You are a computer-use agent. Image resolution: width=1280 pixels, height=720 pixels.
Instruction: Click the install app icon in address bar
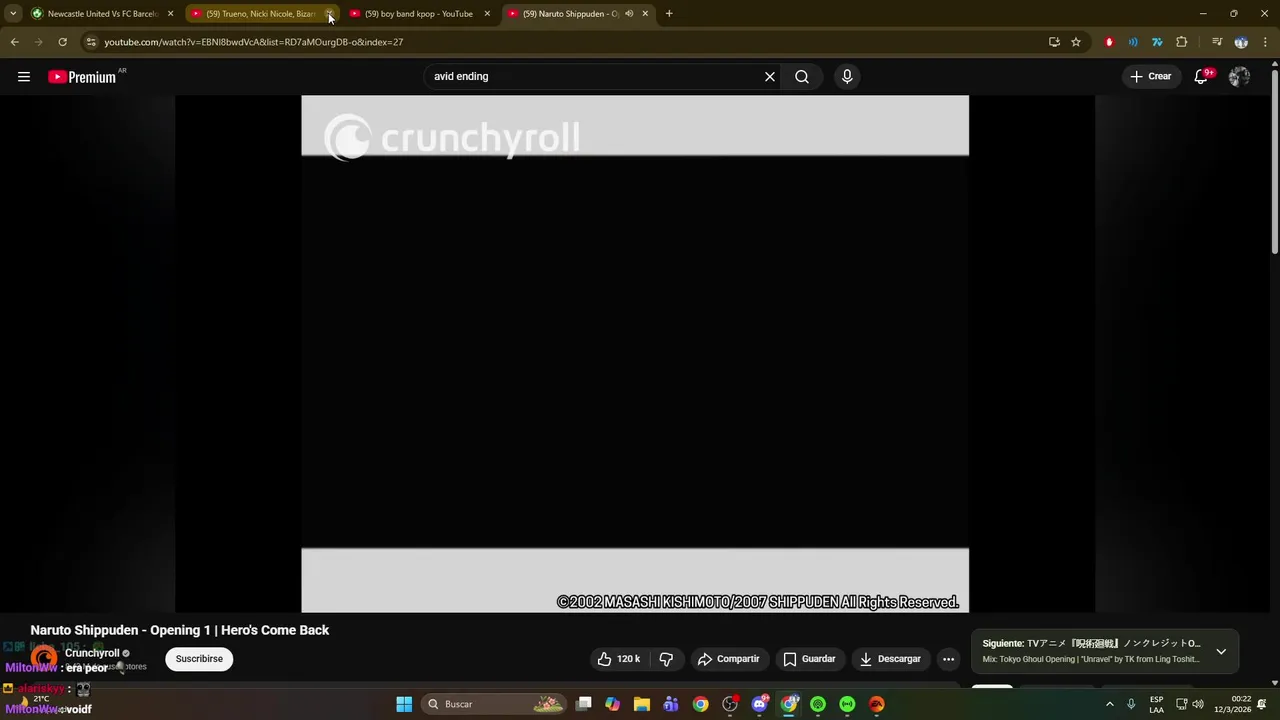[x=1054, y=42]
